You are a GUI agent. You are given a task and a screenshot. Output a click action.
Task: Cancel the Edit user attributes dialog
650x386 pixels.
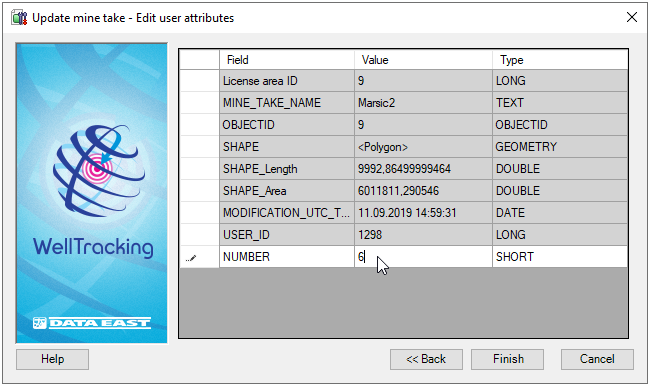pos(597,359)
